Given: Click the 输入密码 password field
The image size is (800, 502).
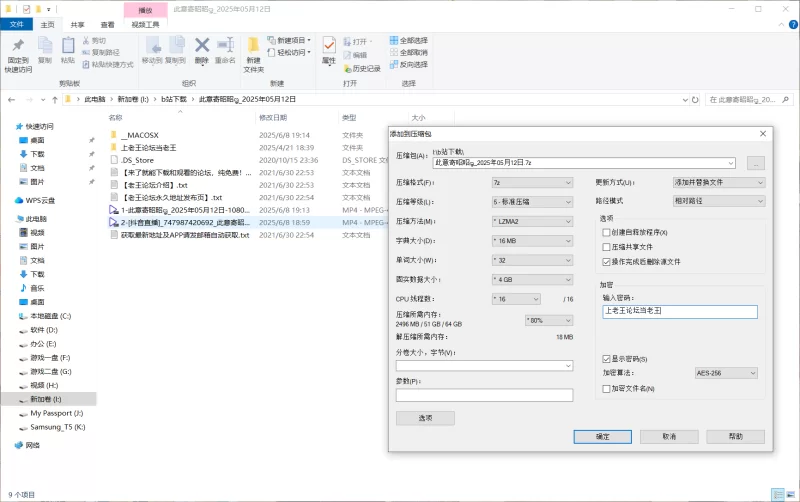Looking at the screenshot, I should [x=680, y=311].
